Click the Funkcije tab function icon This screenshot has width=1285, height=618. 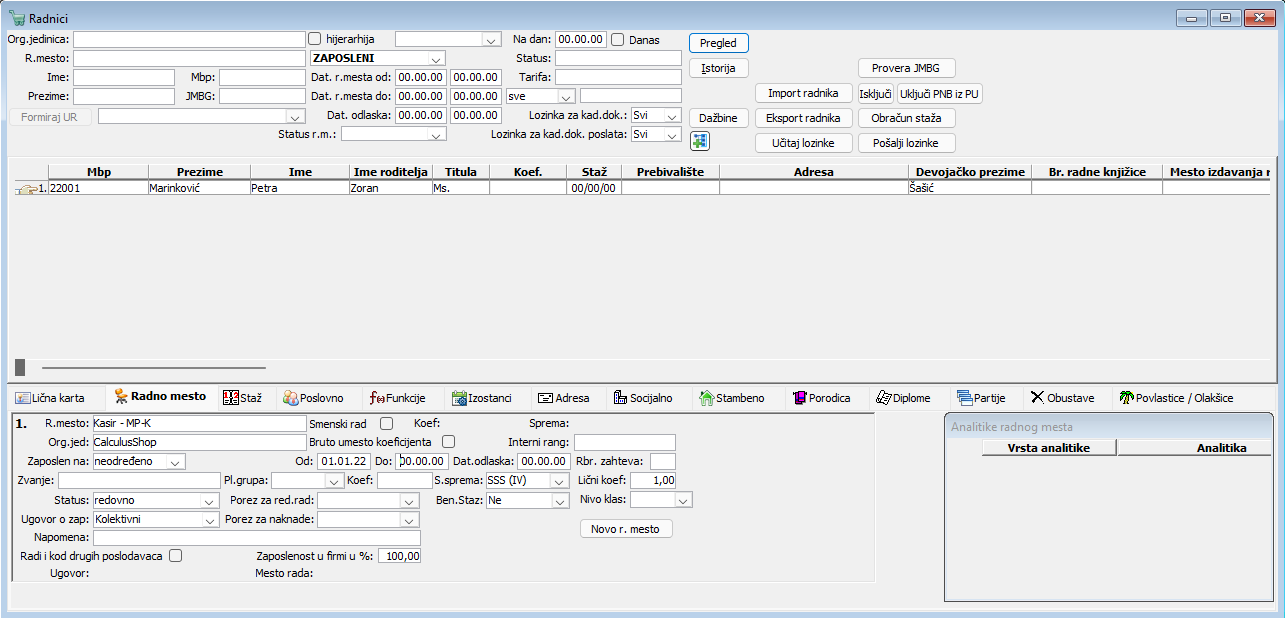pos(377,398)
